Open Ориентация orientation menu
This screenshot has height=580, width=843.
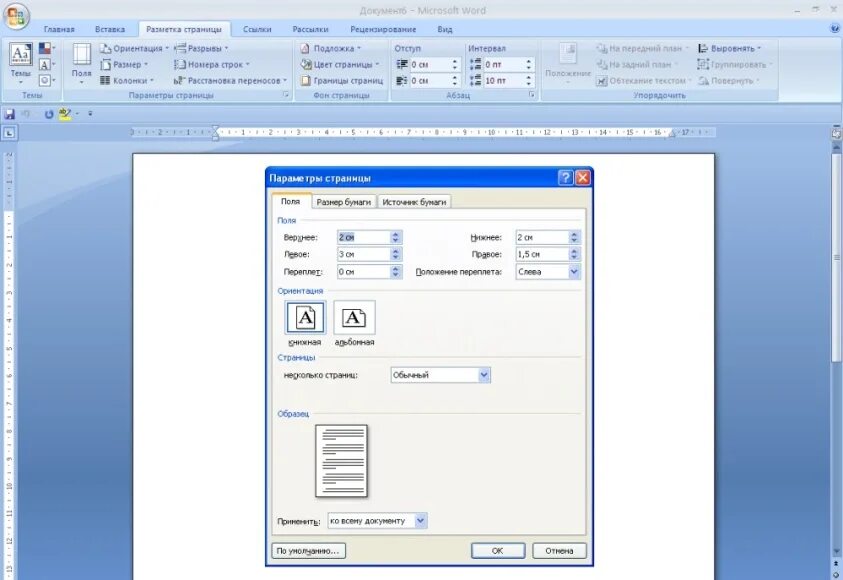(x=134, y=48)
